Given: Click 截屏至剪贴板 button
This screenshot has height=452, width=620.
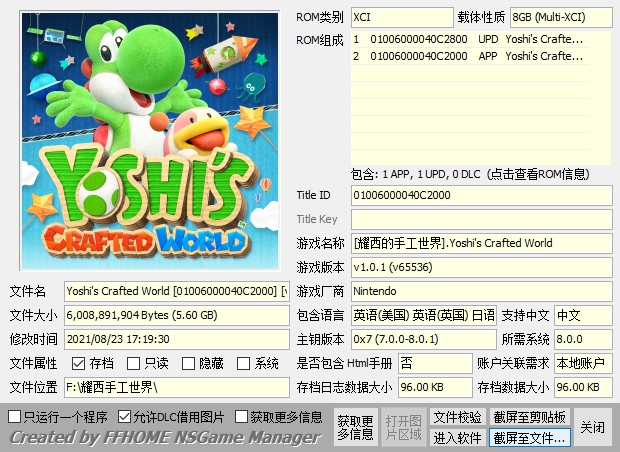Looking at the screenshot, I should click(x=529, y=417).
